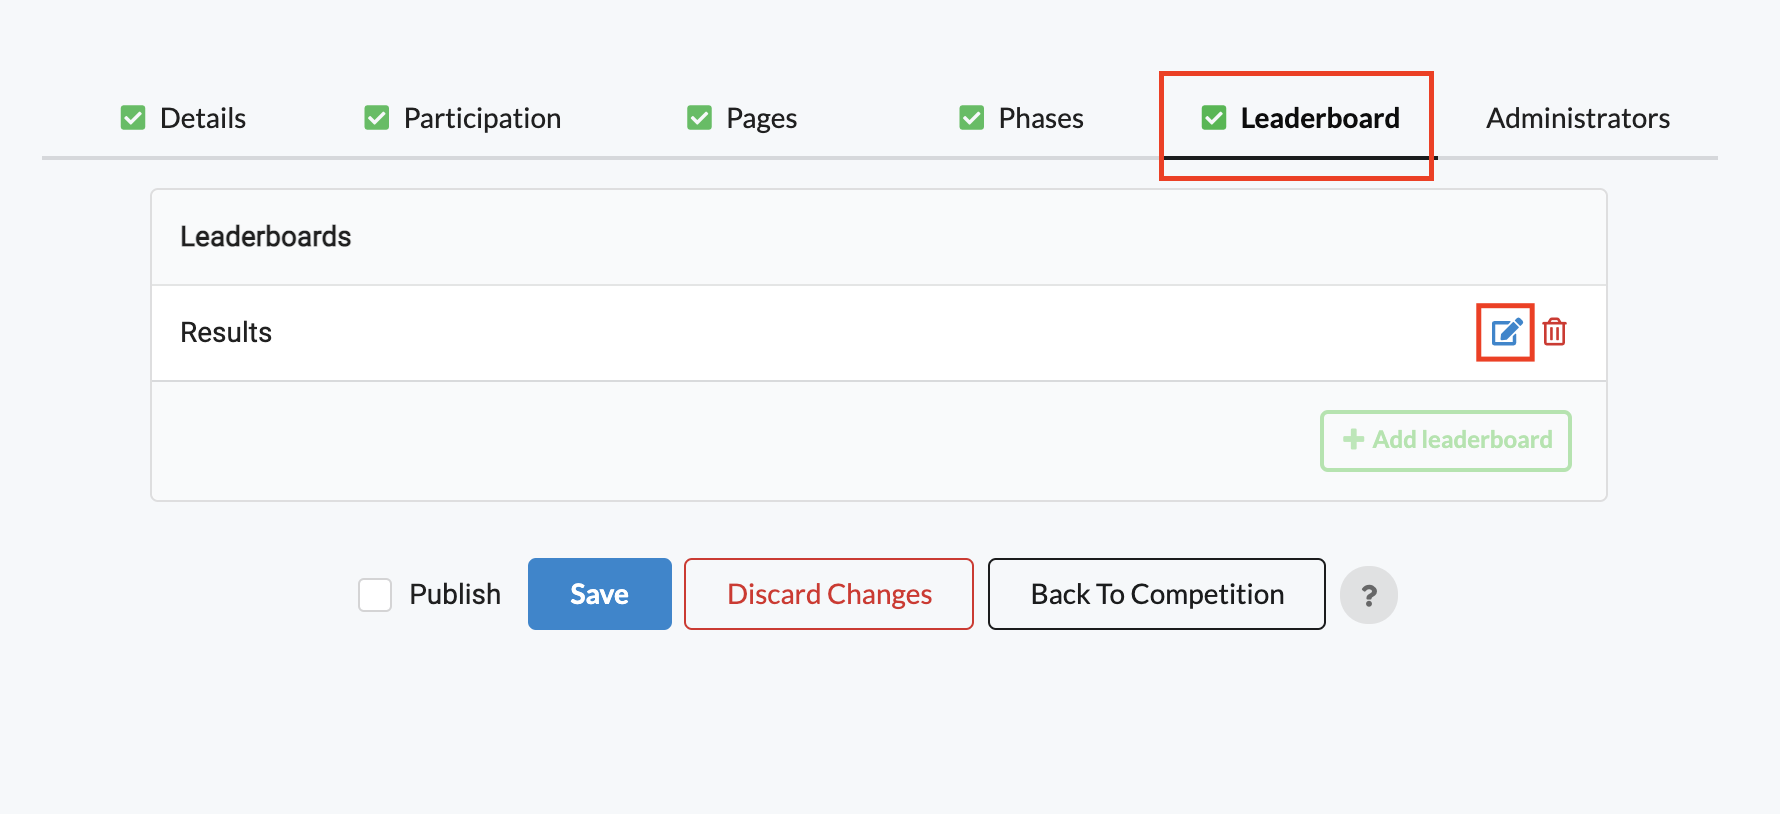This screenshot has width=1780, height=814.
Task: Select the Participation tab
Action: coord(481,117)
